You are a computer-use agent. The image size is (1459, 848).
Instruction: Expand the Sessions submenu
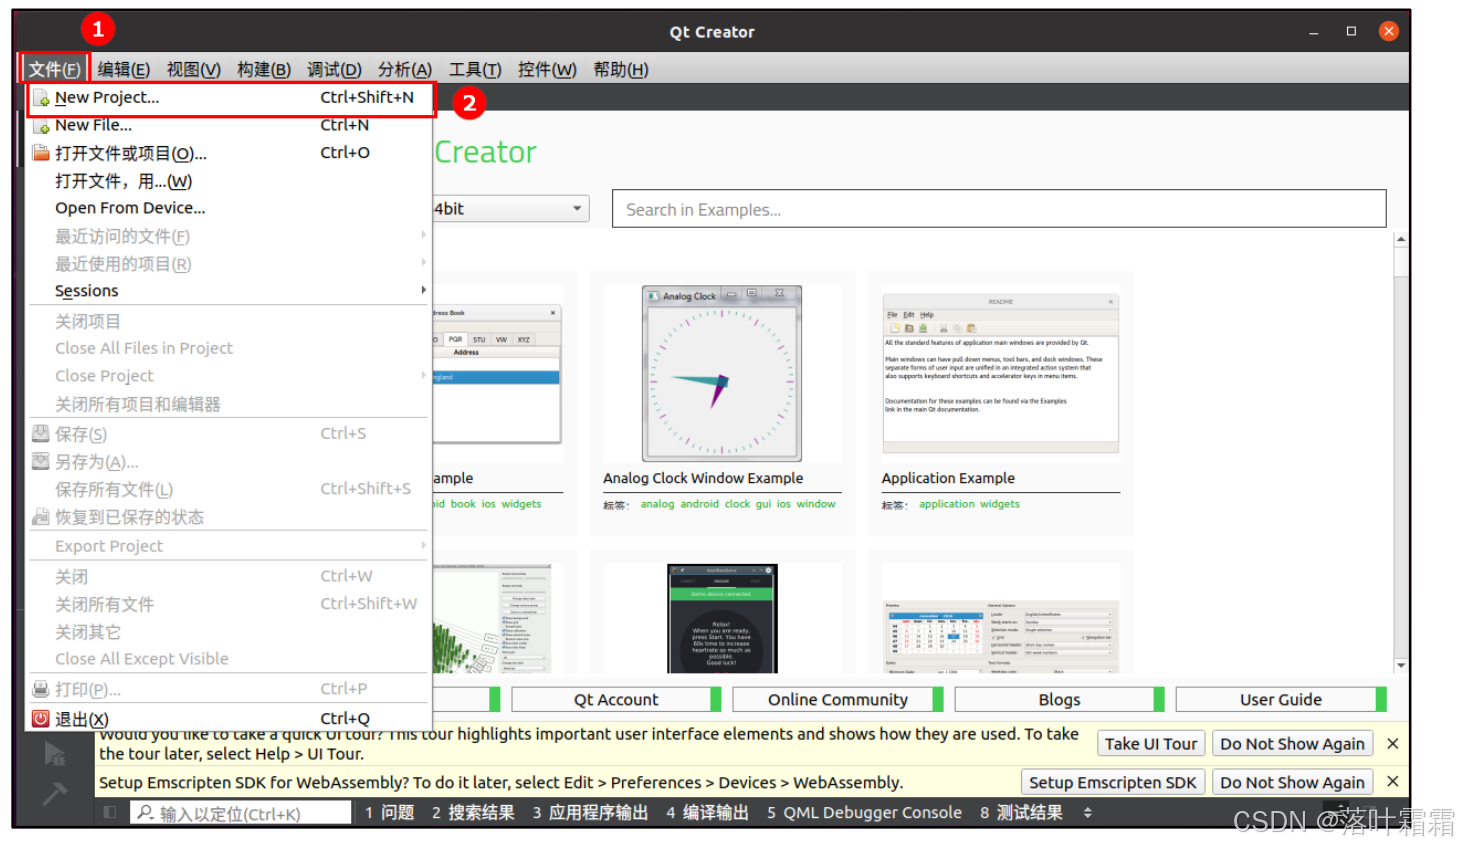pos(230,291)
